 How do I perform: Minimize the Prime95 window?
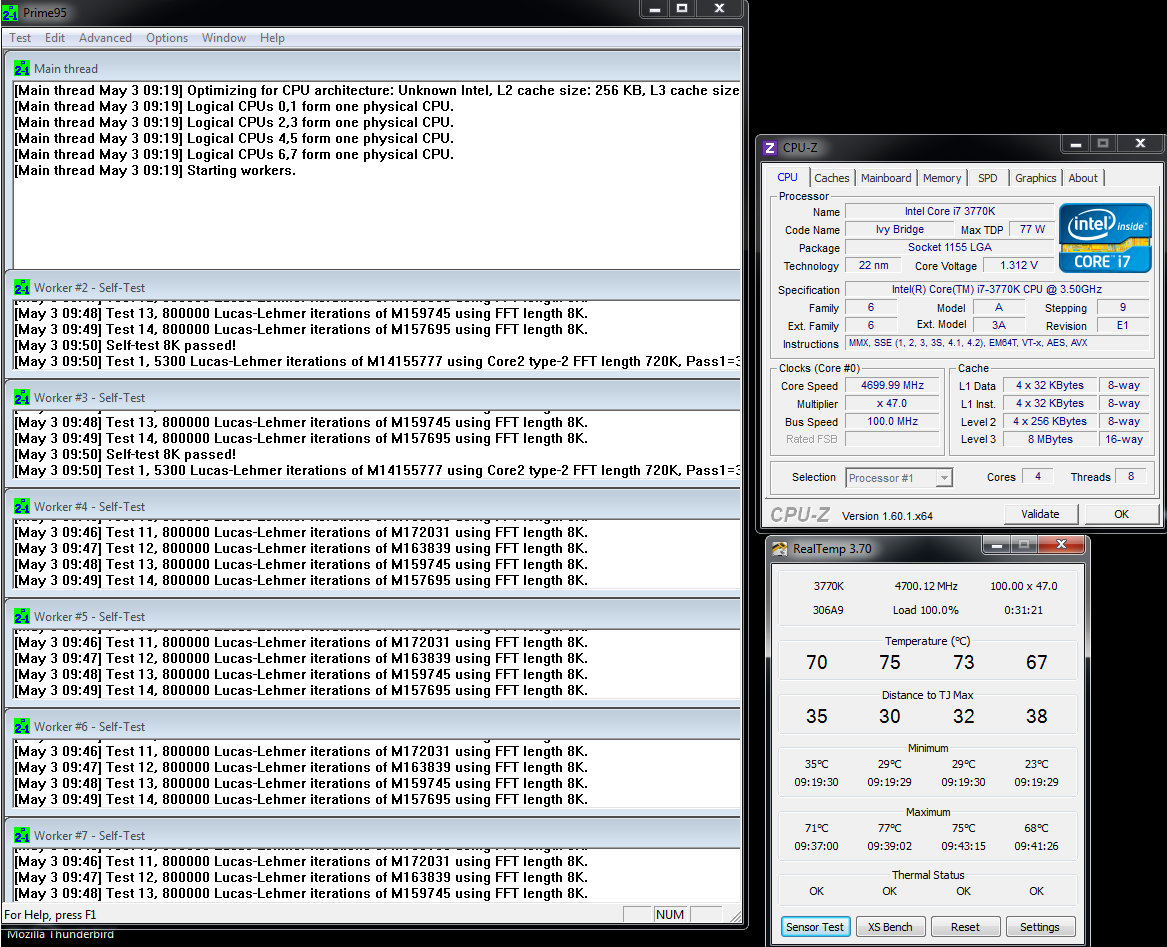coord(655,9)
